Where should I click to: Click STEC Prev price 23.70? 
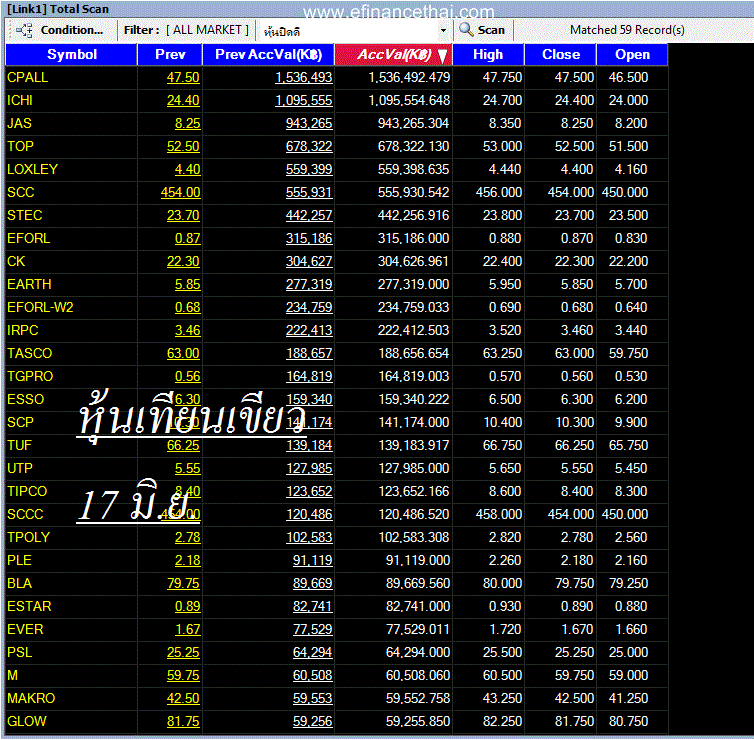(x=183, y=215)
